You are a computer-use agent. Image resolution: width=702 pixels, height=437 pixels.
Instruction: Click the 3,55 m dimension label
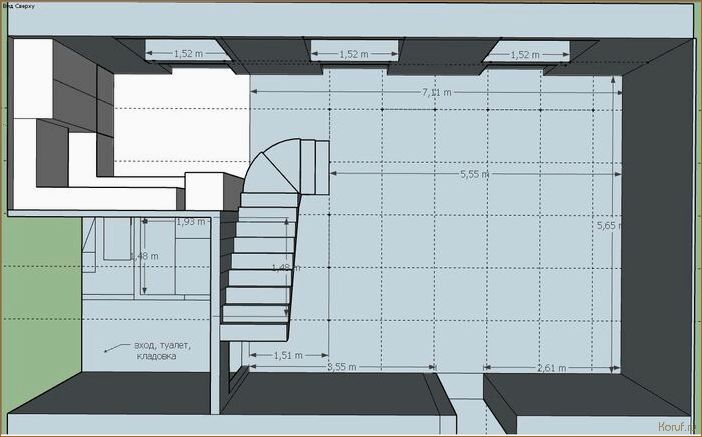(342, 368)
